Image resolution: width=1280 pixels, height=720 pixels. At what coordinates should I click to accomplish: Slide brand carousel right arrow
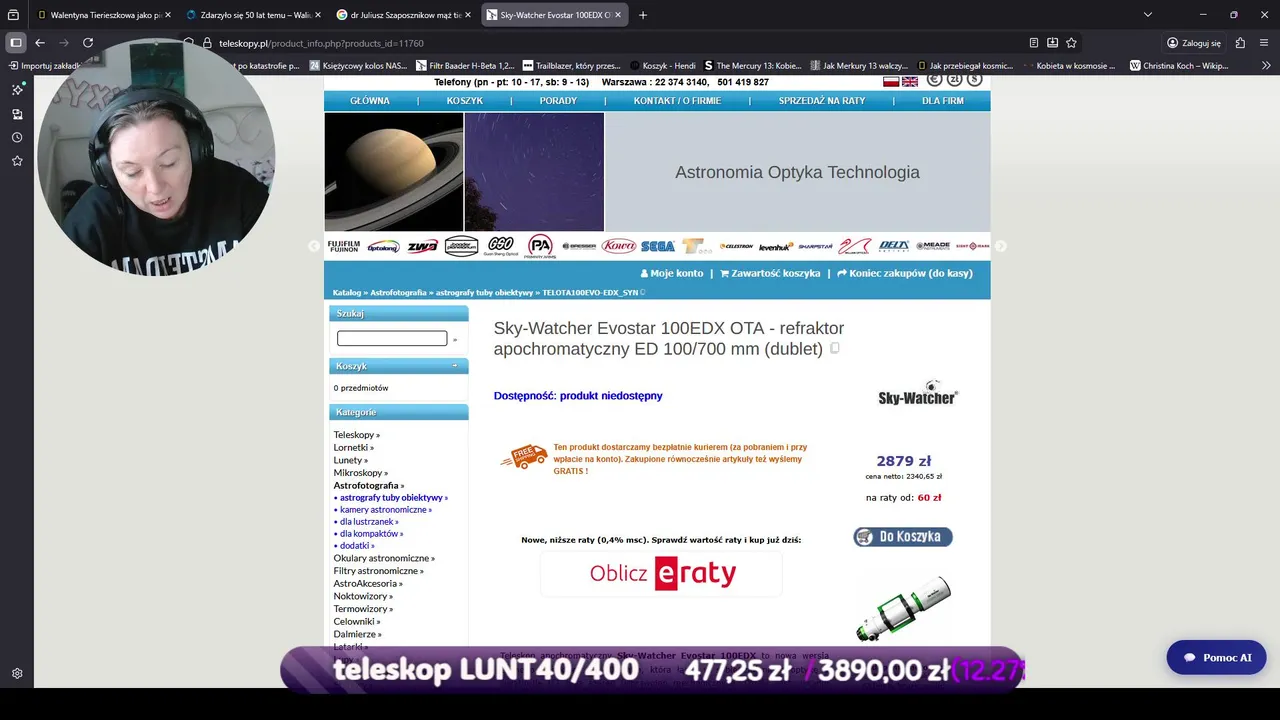pos(1000,246)
